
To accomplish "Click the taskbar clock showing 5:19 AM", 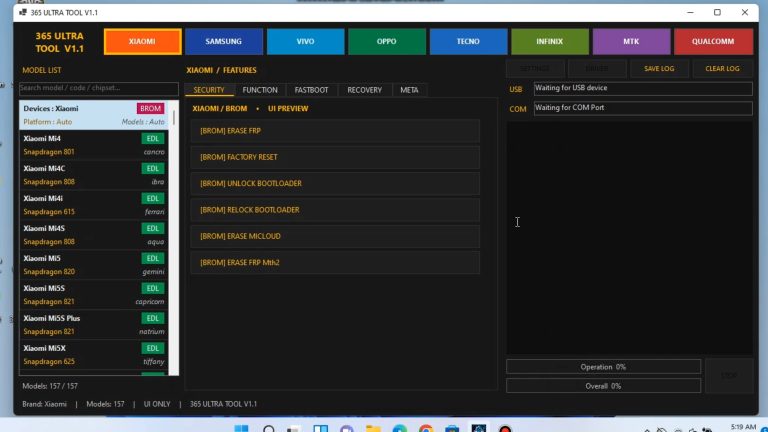I will (743, 428).
